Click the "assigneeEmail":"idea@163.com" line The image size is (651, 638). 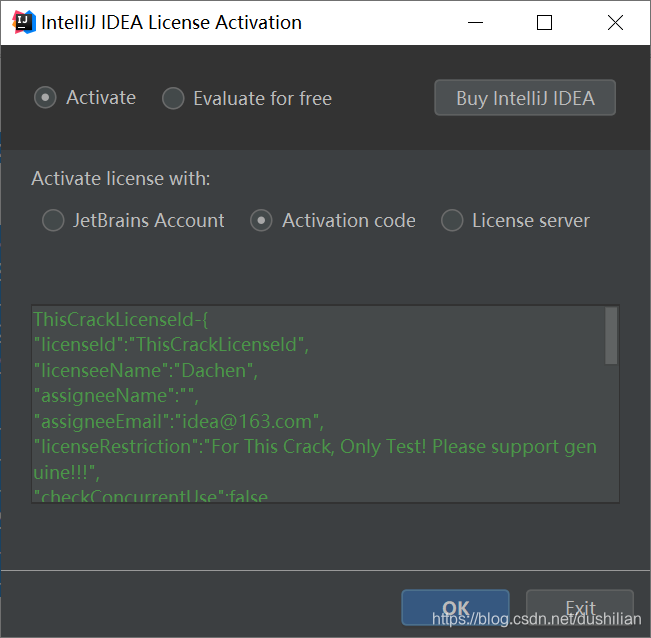pos(179,421)
